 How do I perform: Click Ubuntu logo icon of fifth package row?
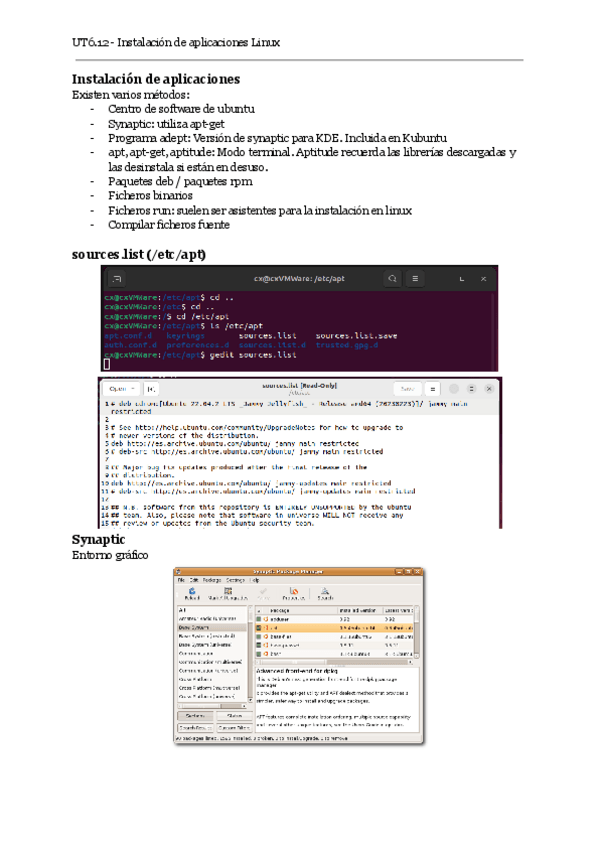point(266,654)
